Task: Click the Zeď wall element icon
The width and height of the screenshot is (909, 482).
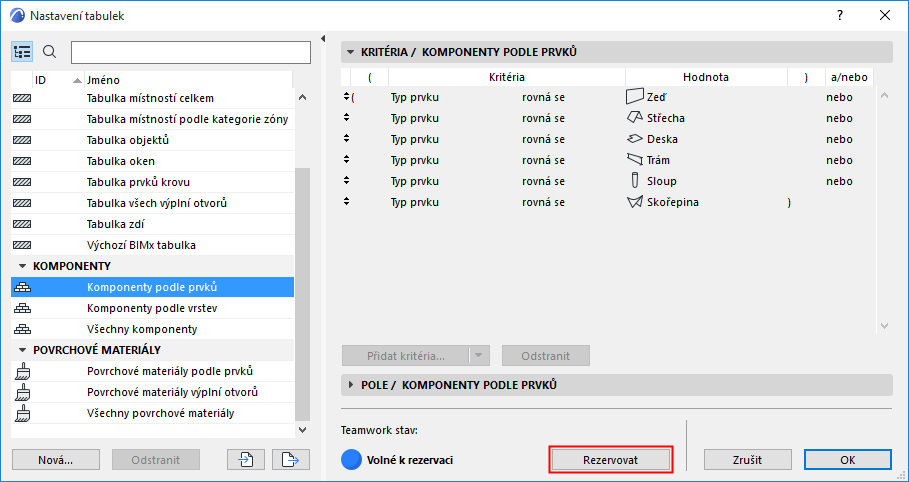Action: tap(632, 97)
